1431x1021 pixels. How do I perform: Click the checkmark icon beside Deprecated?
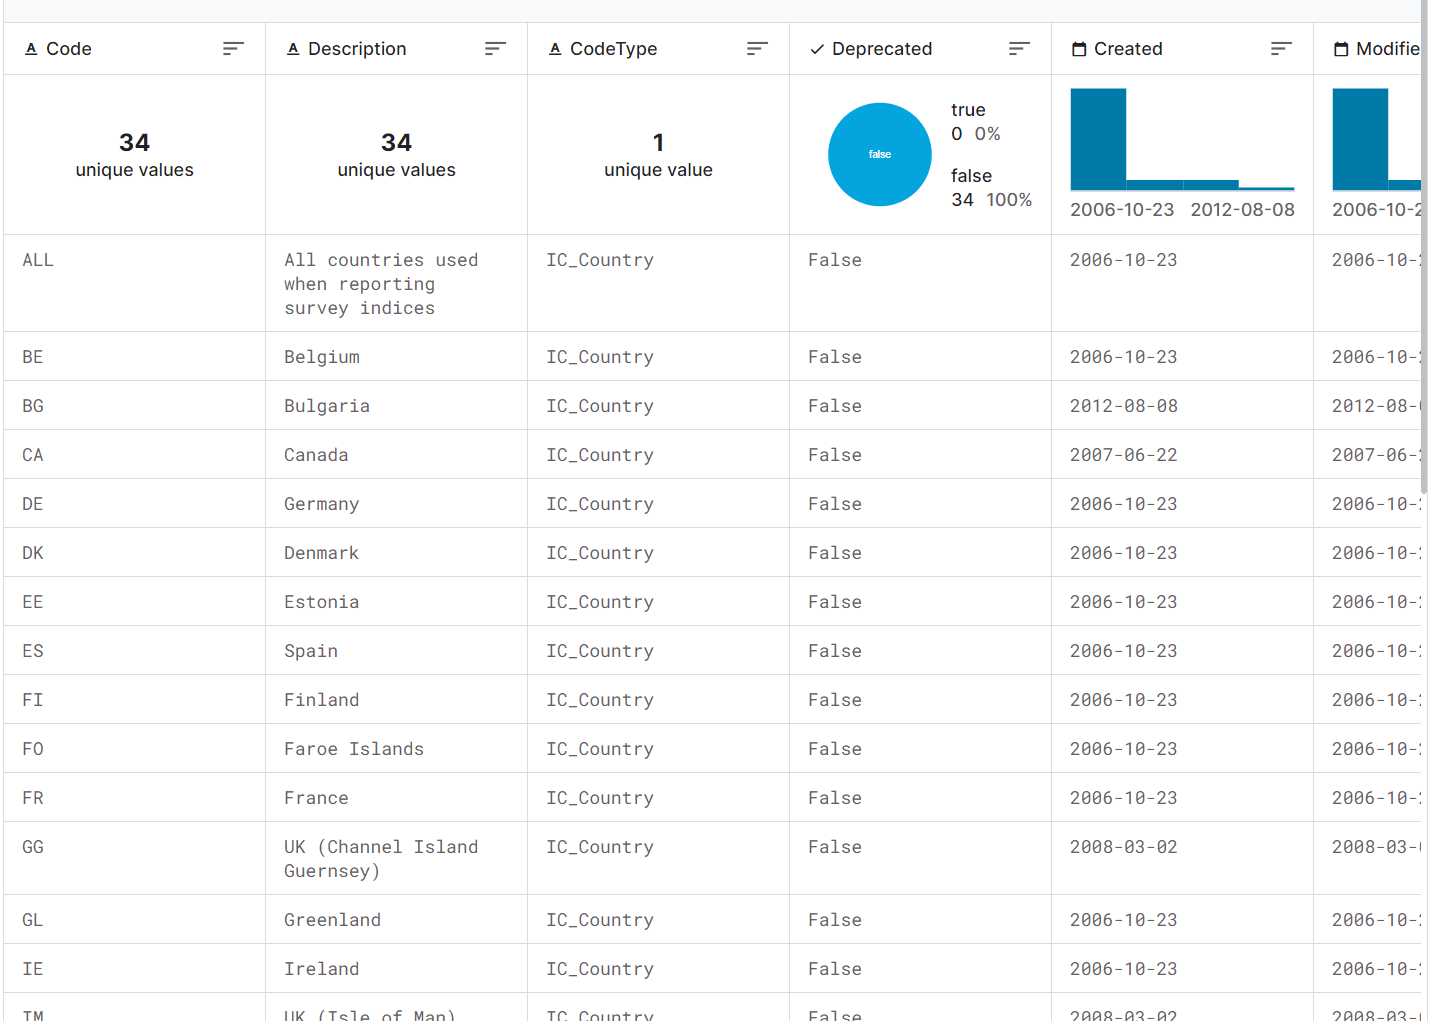click(x=817, y=49)
